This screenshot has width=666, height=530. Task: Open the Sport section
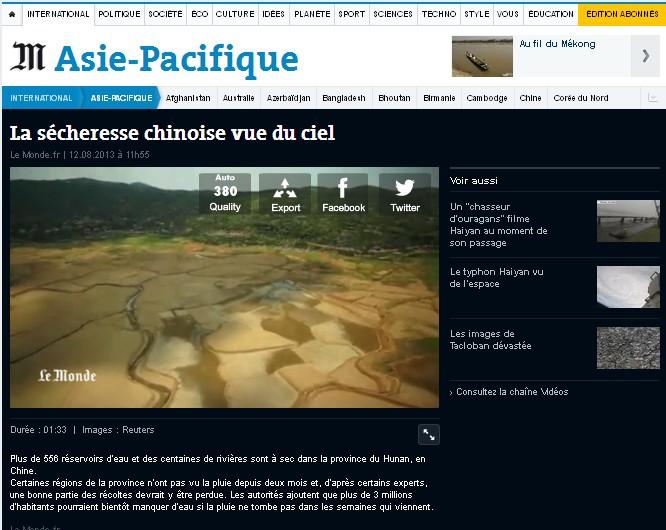click(352, 14)
